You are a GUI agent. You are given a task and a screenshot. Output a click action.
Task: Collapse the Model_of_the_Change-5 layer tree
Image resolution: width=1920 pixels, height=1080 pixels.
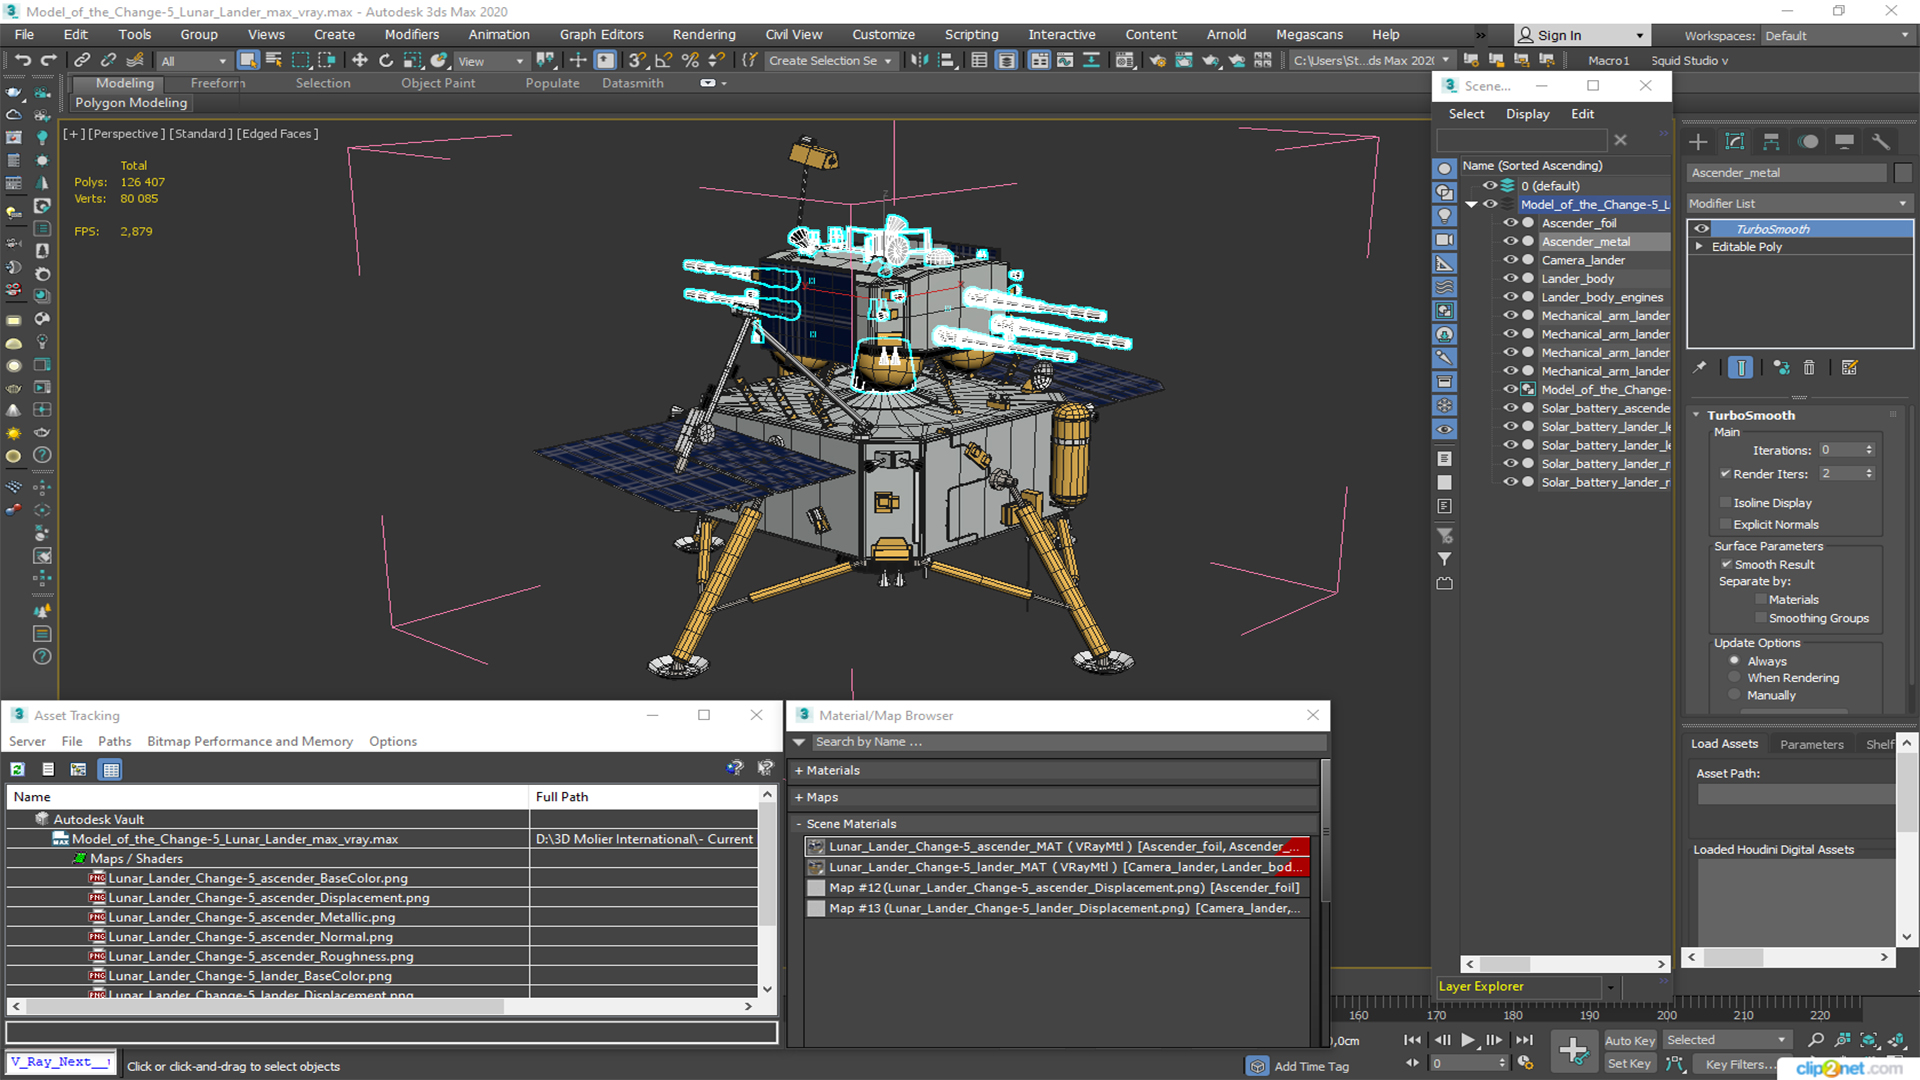tap(1471, 205)
